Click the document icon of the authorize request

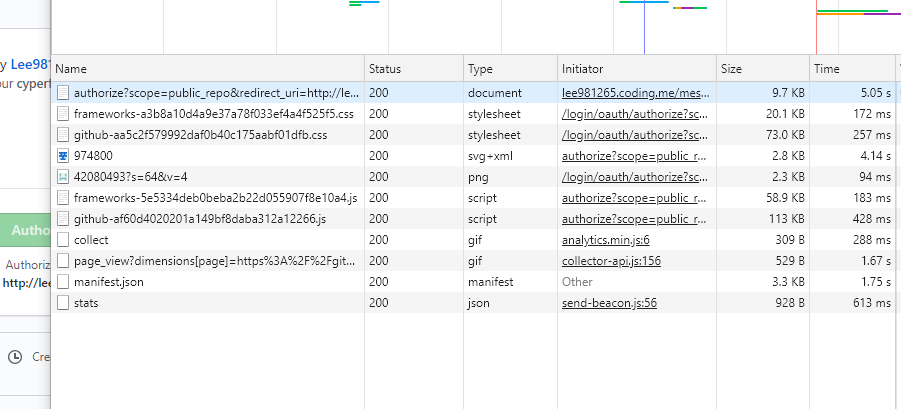click(x=64, y=93)
